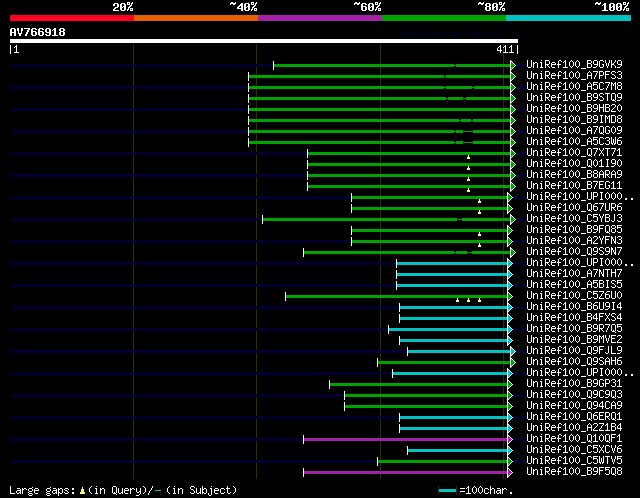Click the UniRef100_Q9C9Q3 label
The height and width of the screenshot is (498, 640).
pos(574,395)
